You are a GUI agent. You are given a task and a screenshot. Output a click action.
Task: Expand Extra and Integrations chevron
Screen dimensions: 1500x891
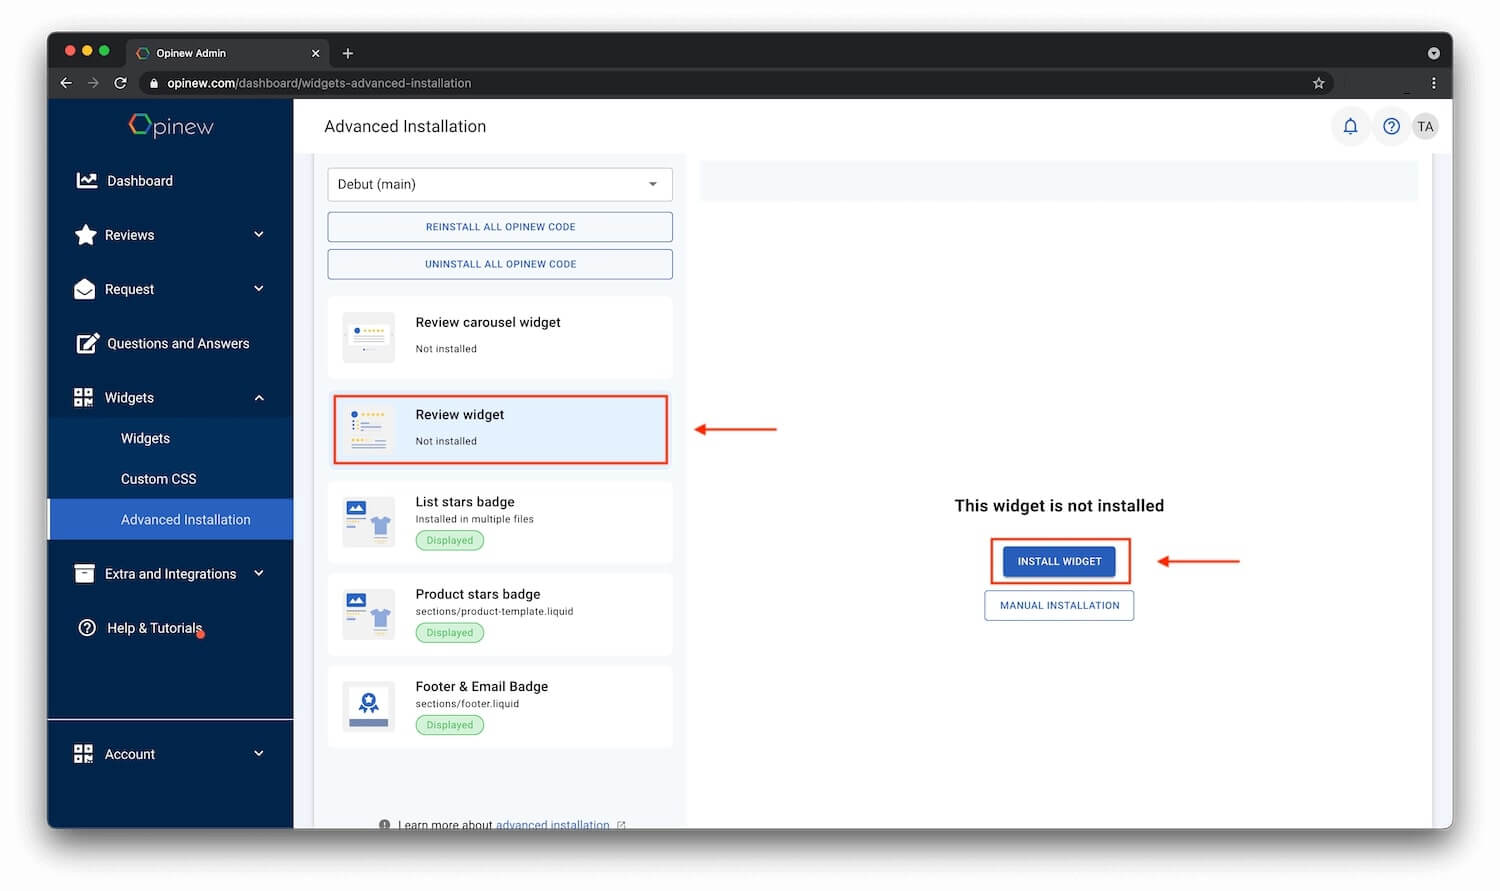(x=259, y=573)
